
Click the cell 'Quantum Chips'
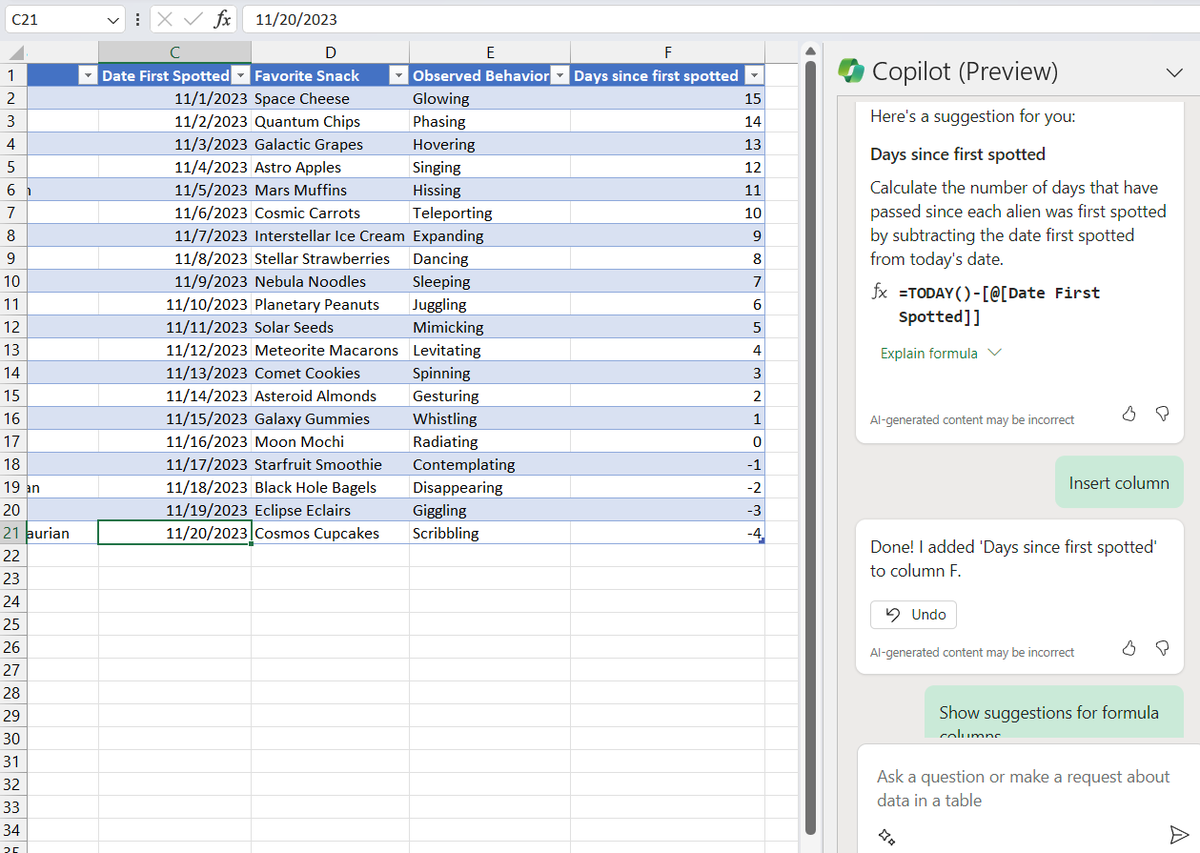tap(330, 121)
